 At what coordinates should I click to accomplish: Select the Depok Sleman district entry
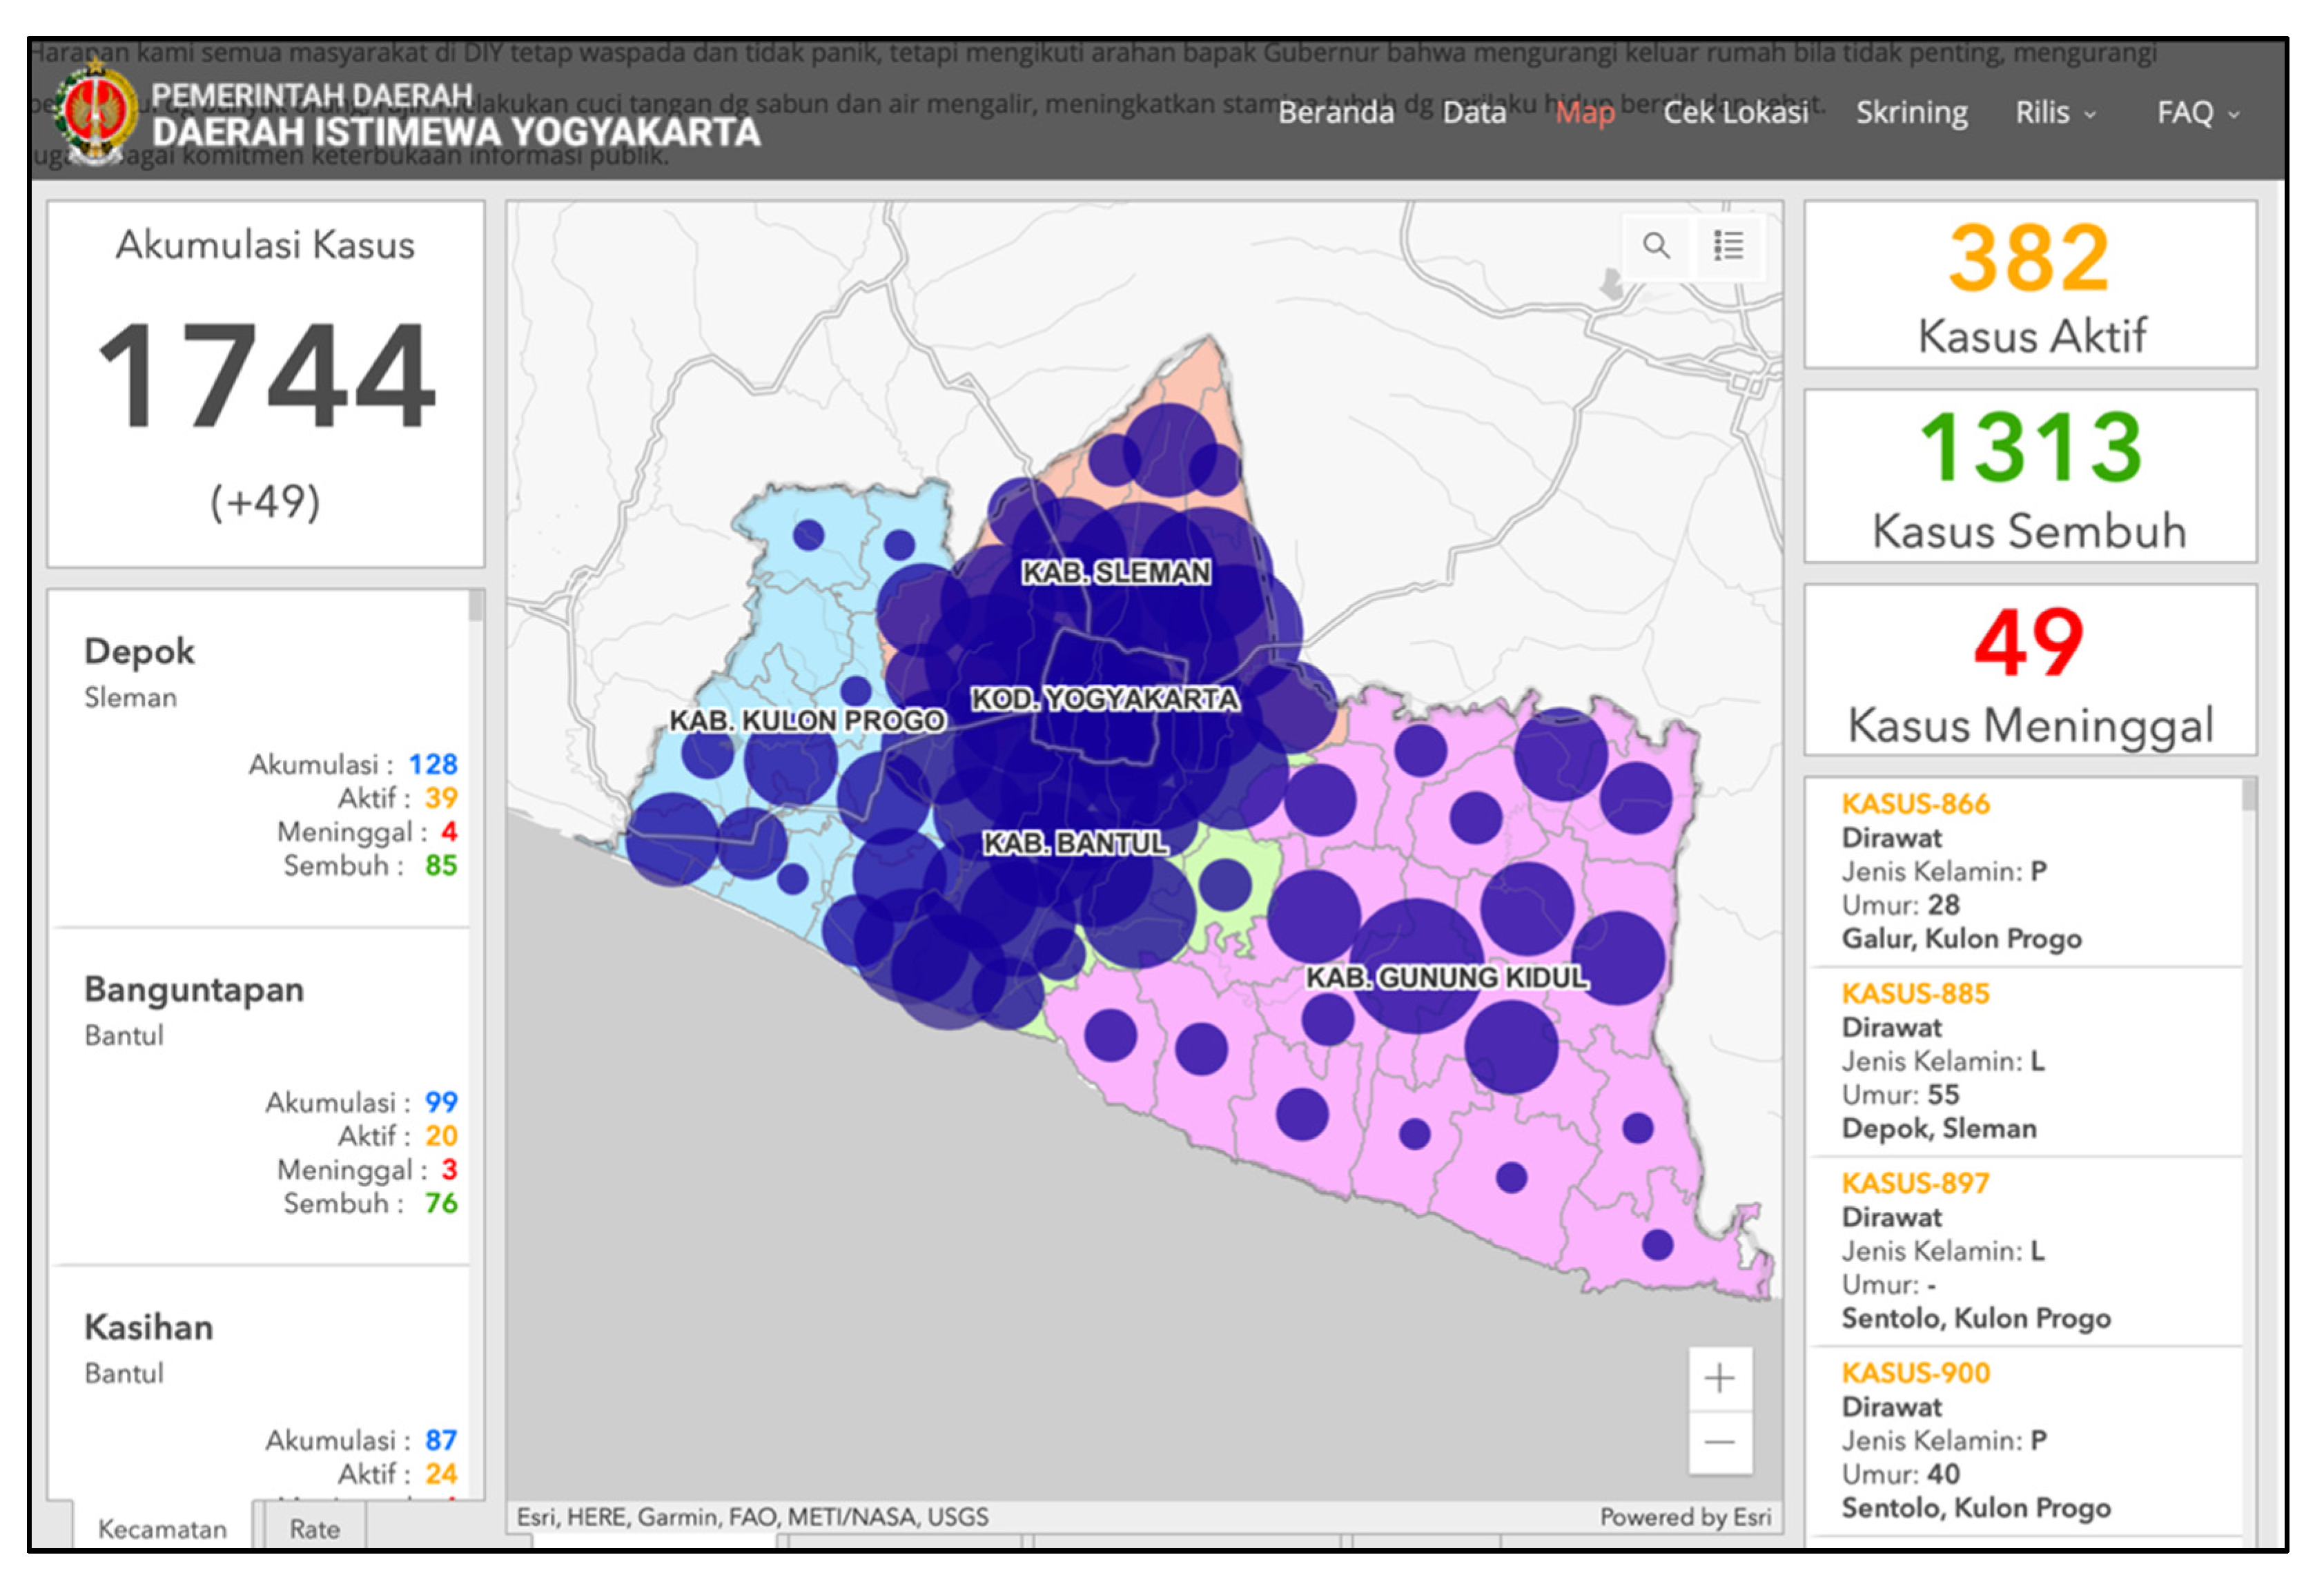(x=140, y=652)
